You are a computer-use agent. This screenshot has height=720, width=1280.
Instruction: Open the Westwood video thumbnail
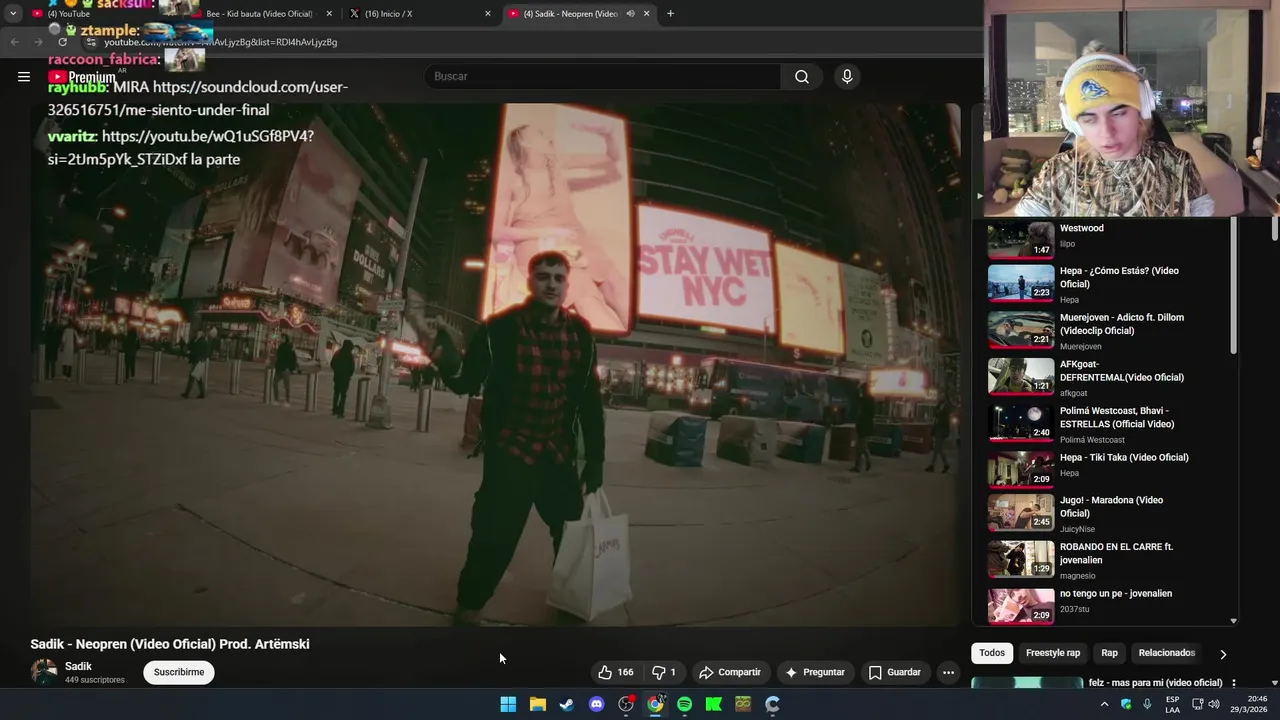click(1021, 240)
